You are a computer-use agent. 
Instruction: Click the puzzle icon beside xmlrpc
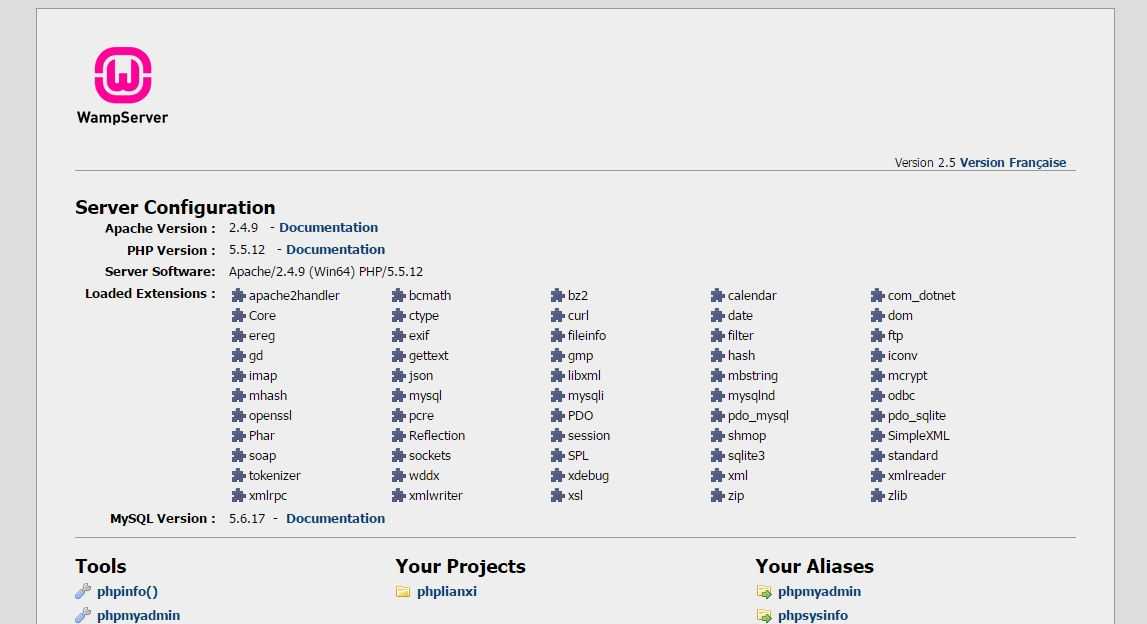(x=238, y=495)
